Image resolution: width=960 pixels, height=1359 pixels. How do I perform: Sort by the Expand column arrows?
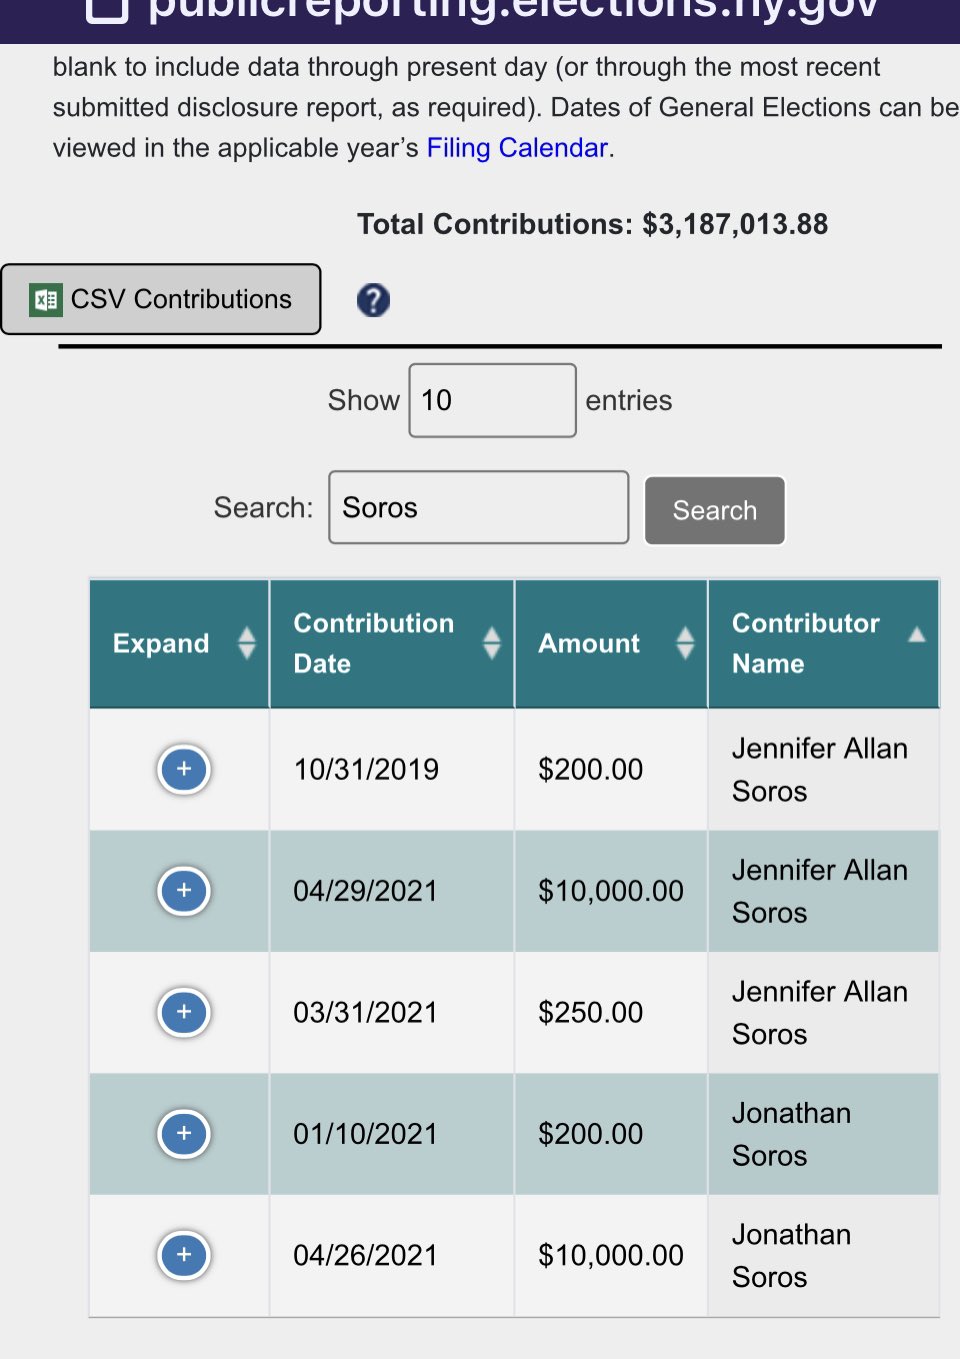coord(247,643)
